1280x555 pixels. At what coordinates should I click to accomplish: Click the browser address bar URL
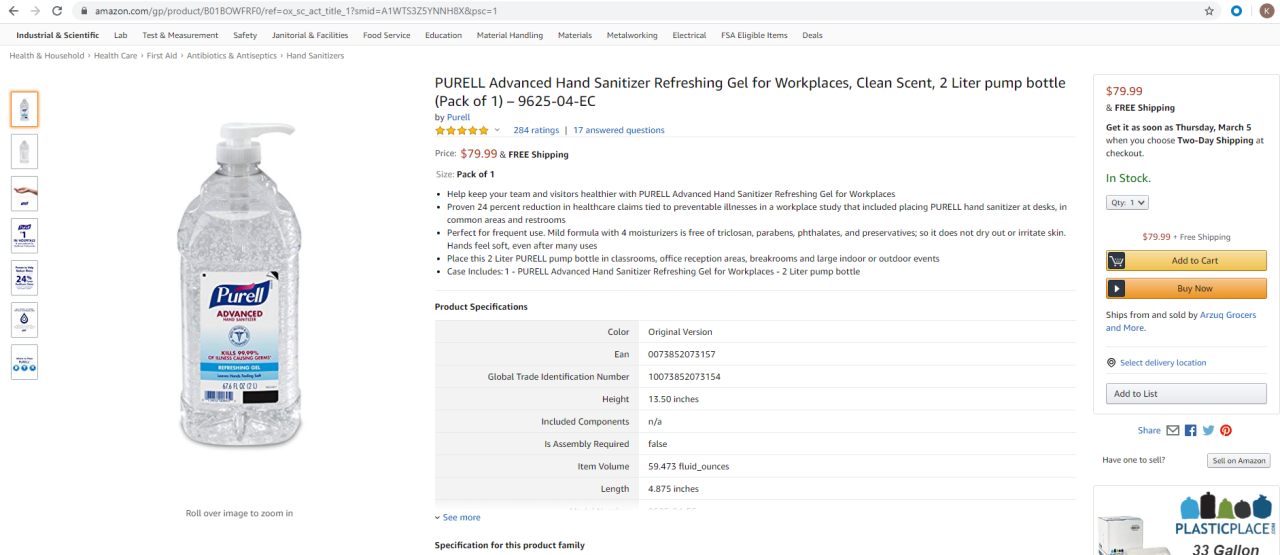point(296,11)
